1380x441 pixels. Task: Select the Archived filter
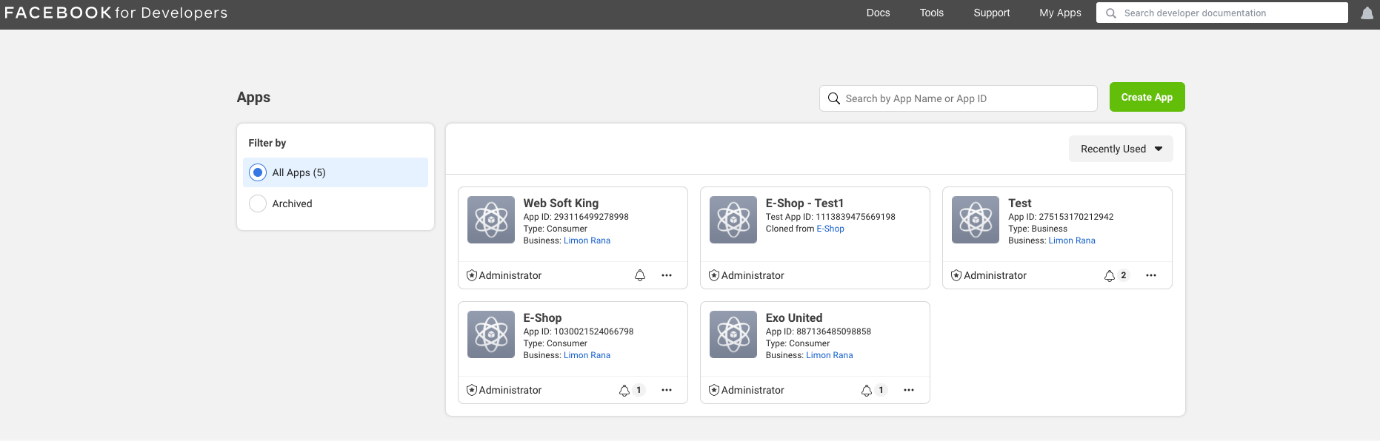click(x=335, y=203)
